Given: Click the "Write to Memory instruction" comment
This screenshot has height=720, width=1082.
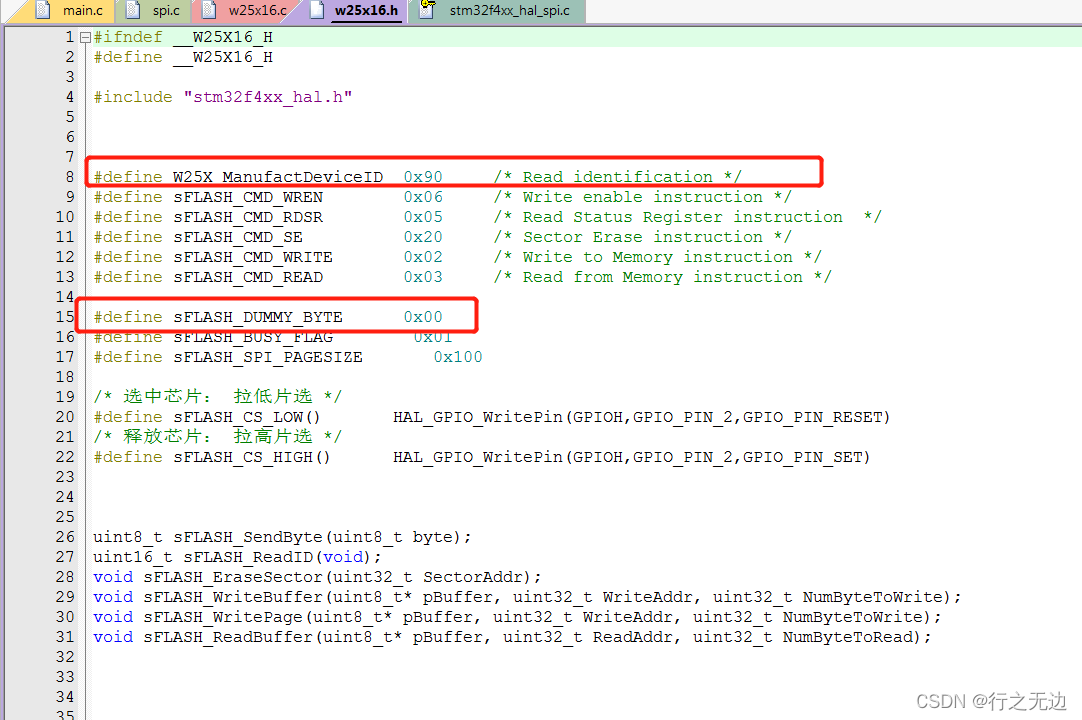Looking at the screenshot, I should pos(658,257).
